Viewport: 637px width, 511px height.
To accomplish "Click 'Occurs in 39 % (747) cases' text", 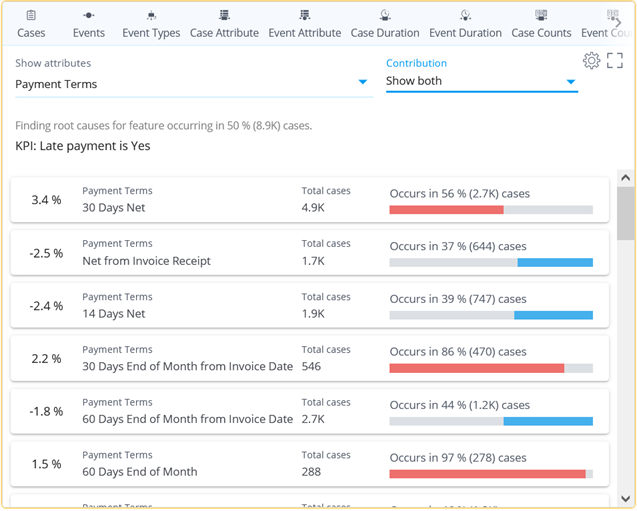I will (458, 299).
